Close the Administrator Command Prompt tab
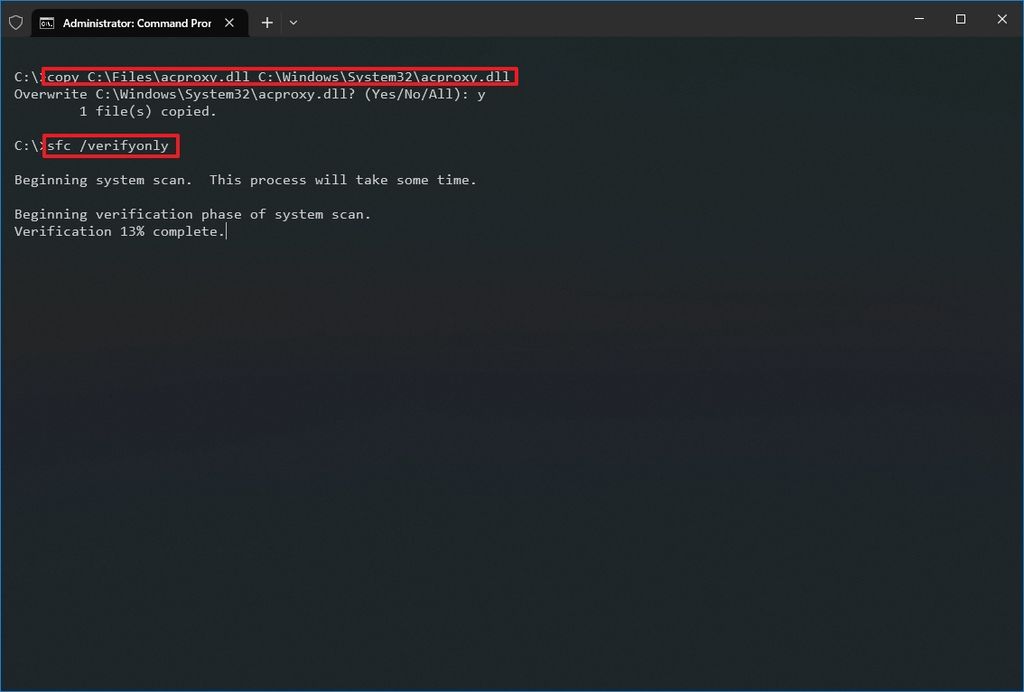 (229, 22)
